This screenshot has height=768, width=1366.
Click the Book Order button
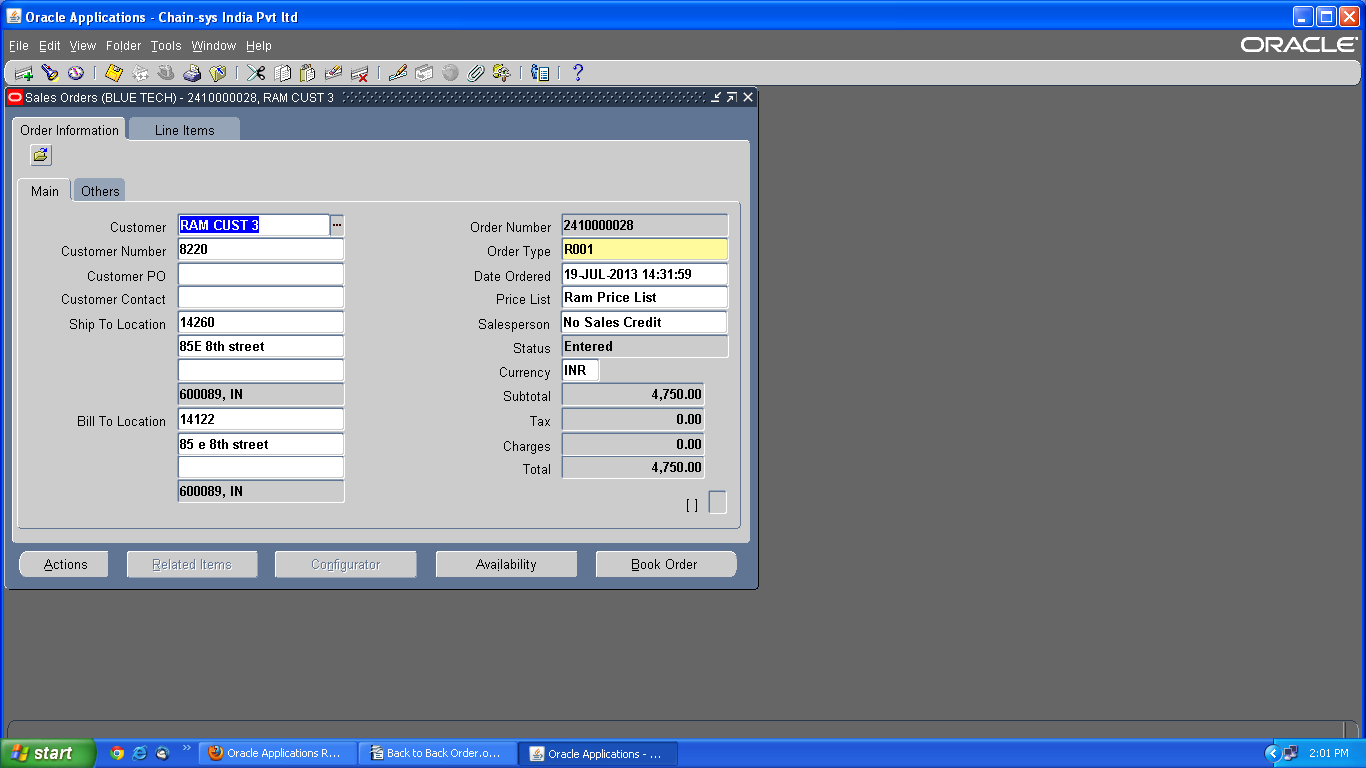665,564
